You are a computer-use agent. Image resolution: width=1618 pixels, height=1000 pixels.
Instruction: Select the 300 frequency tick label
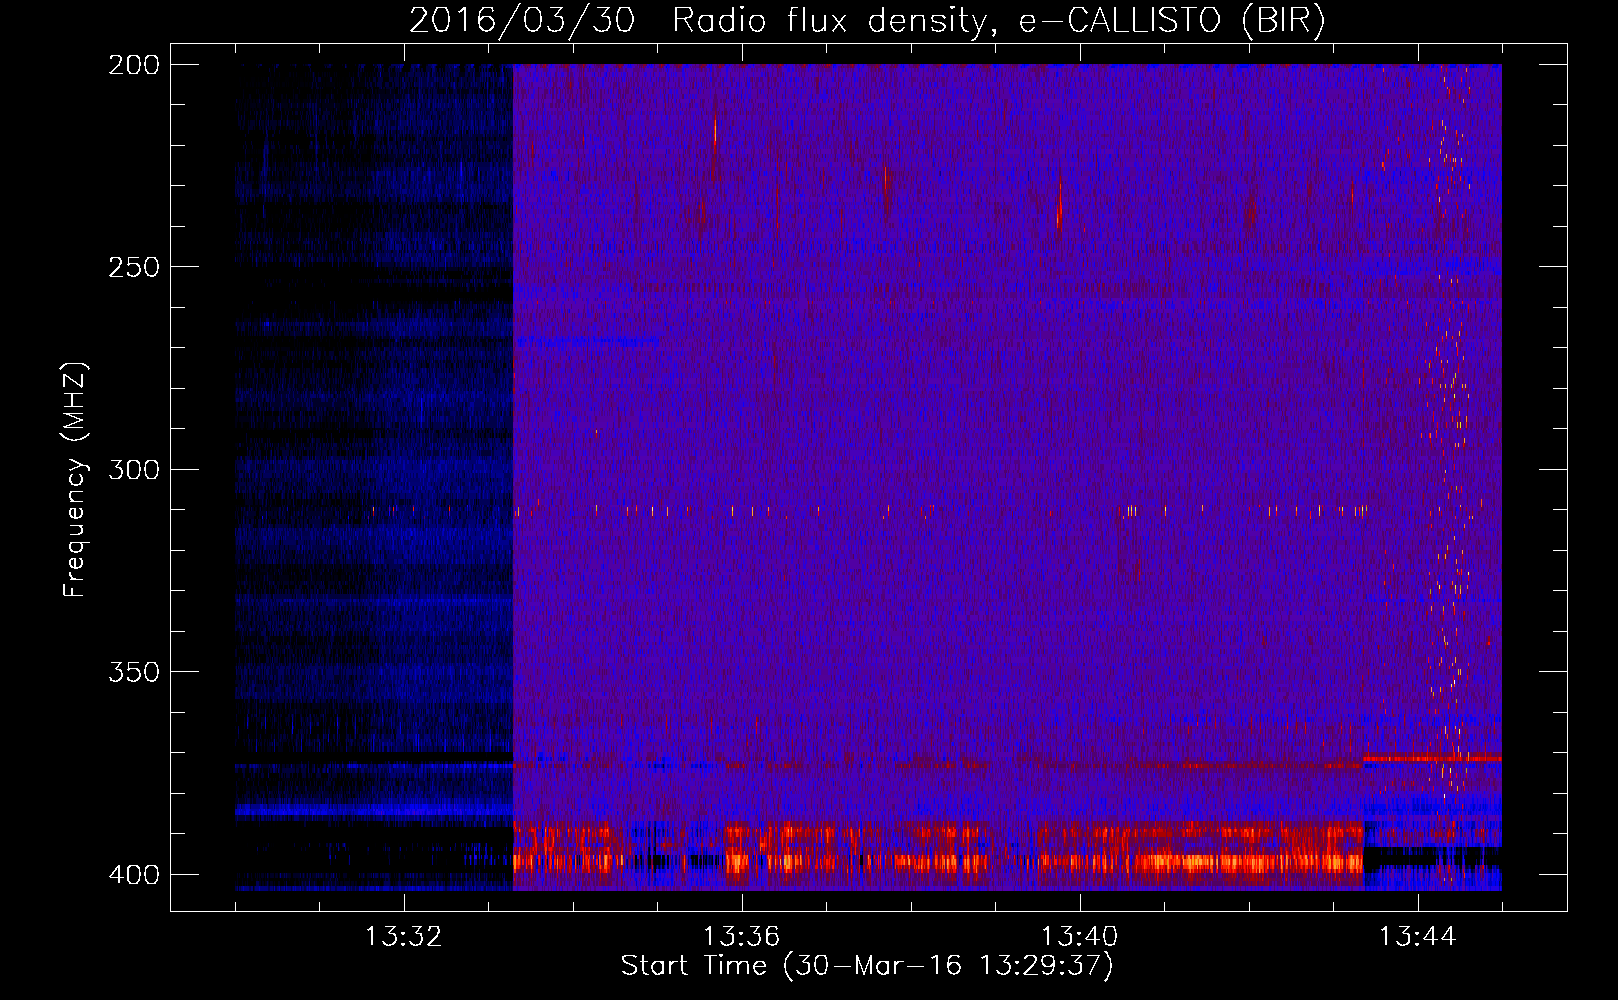point(134,469)
